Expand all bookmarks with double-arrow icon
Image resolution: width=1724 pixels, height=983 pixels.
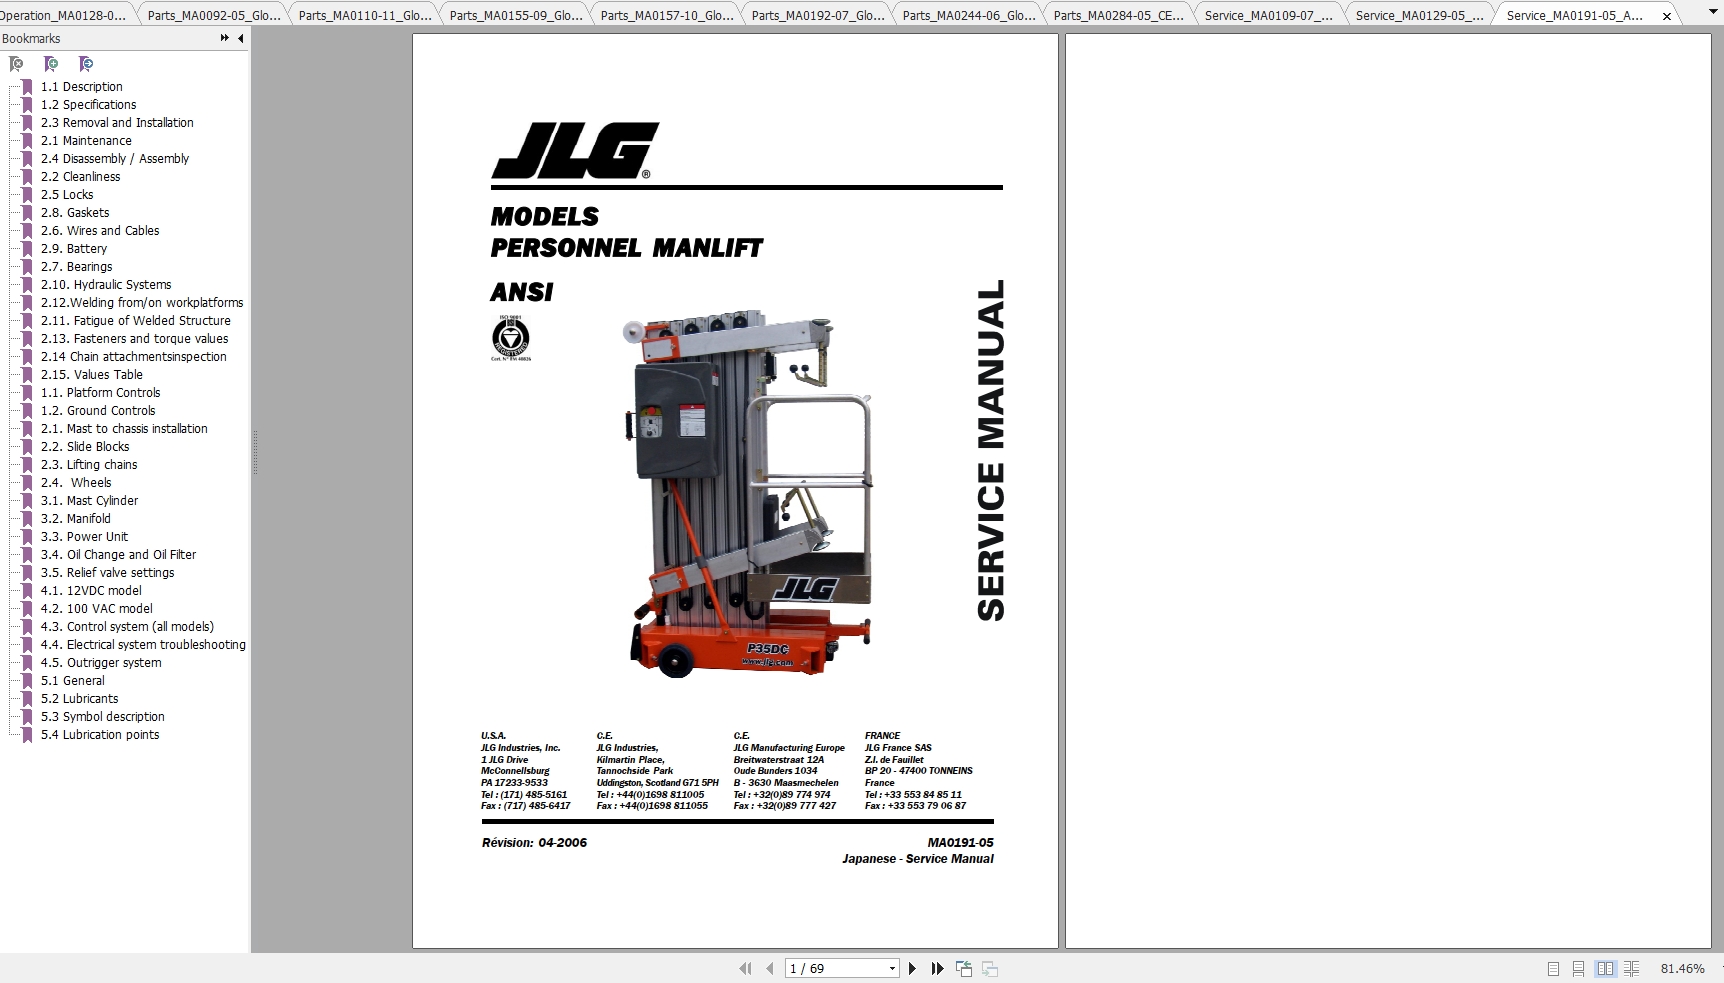coord(225,38)
